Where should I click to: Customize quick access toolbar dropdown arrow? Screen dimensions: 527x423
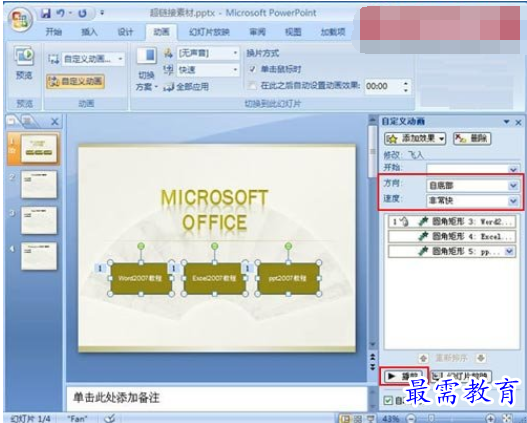(x=102, y=13)
